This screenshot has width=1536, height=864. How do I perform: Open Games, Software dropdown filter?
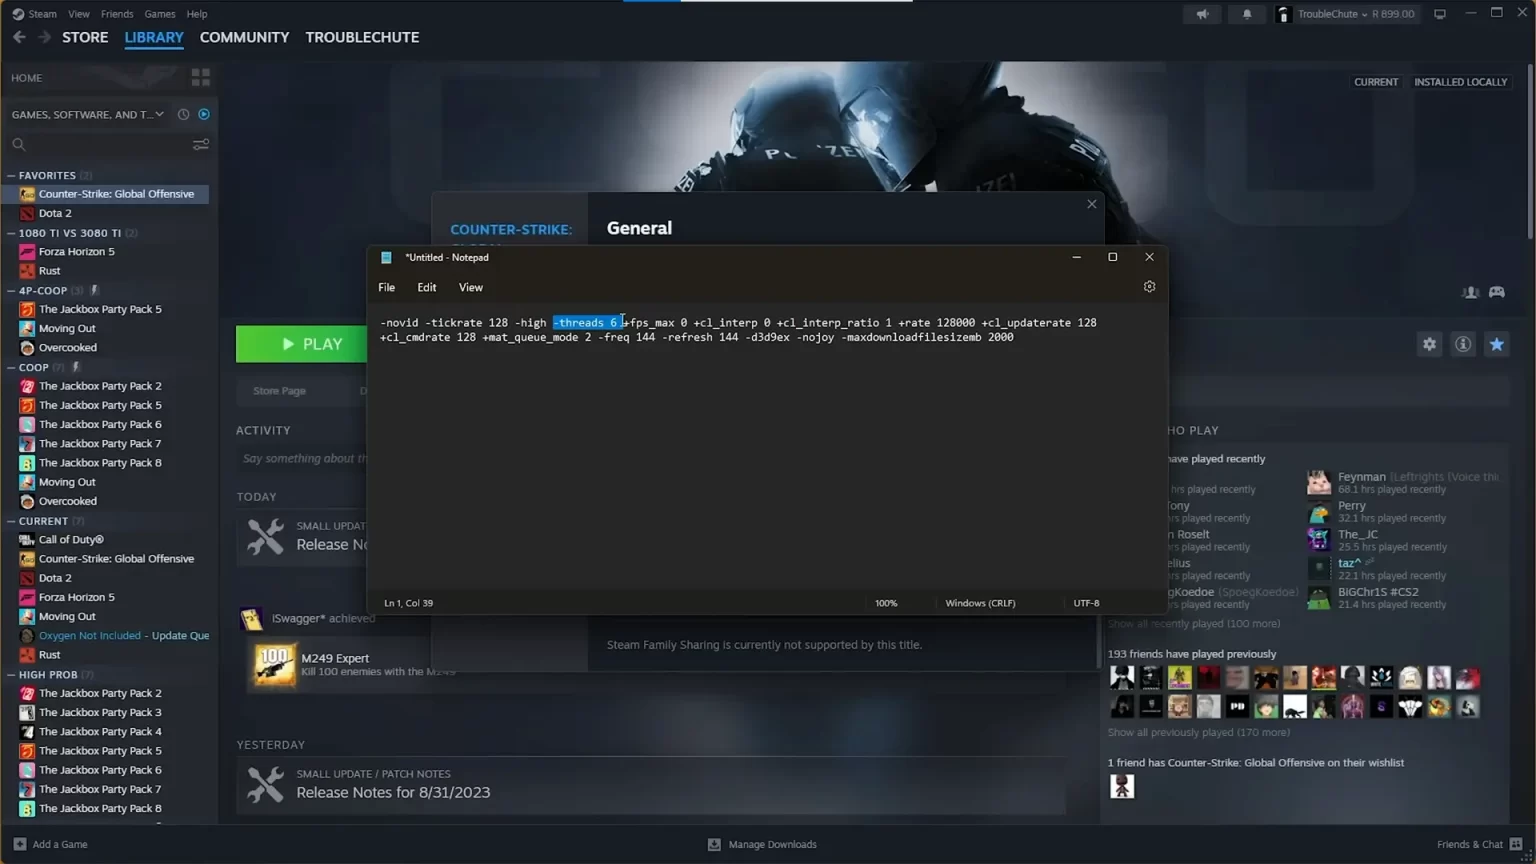[88, 114]
